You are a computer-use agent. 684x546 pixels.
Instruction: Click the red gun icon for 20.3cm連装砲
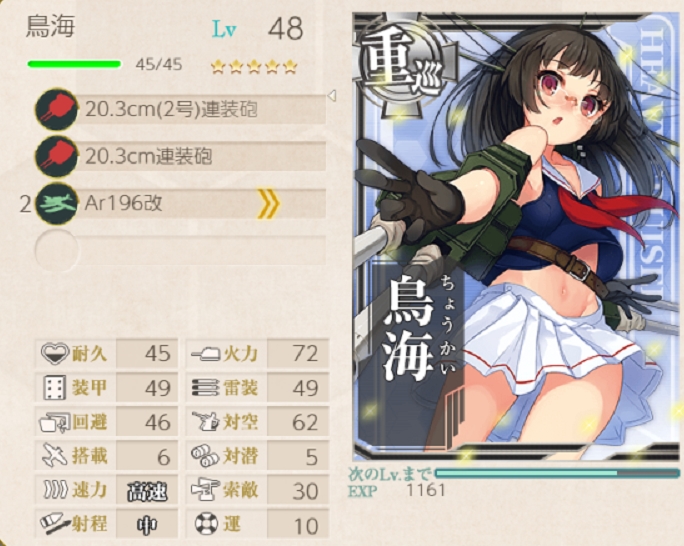pos(56,156)
